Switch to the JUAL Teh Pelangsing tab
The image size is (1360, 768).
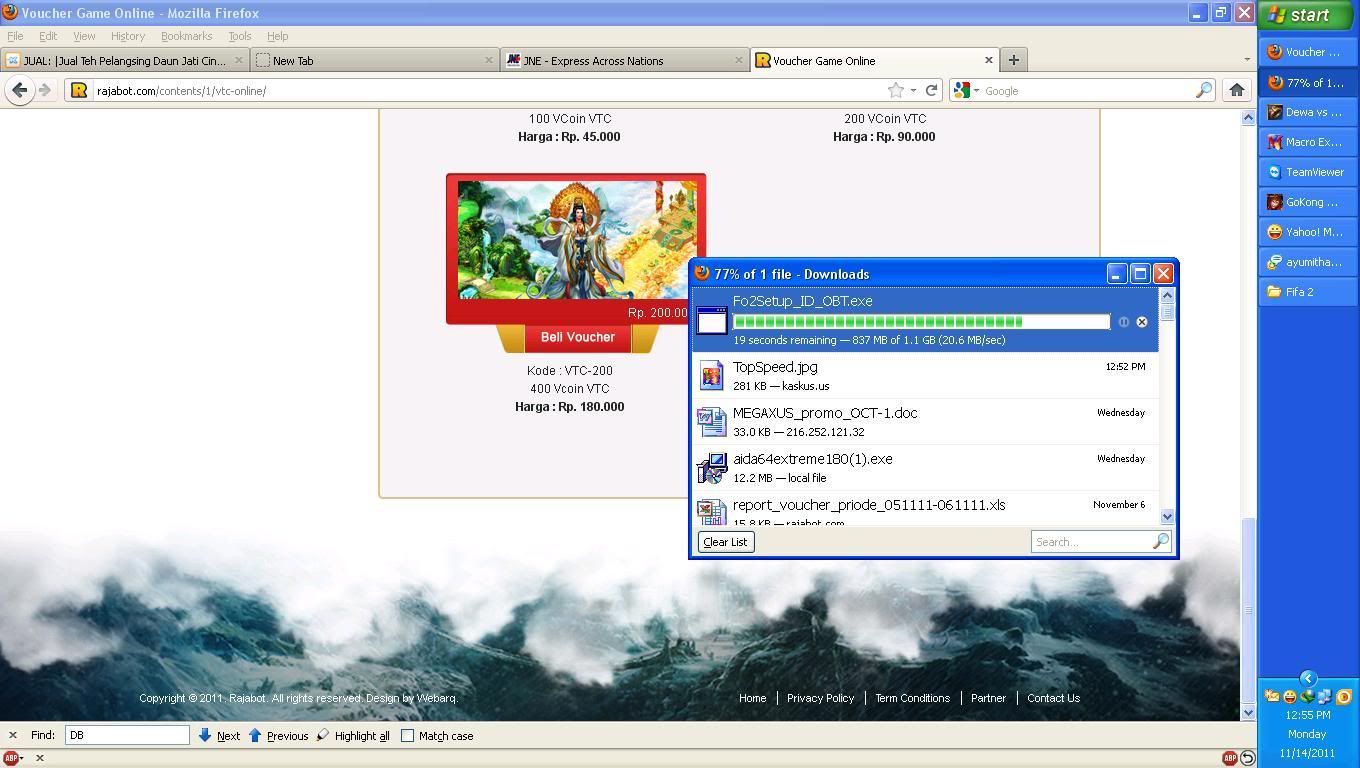coord(124,60)
